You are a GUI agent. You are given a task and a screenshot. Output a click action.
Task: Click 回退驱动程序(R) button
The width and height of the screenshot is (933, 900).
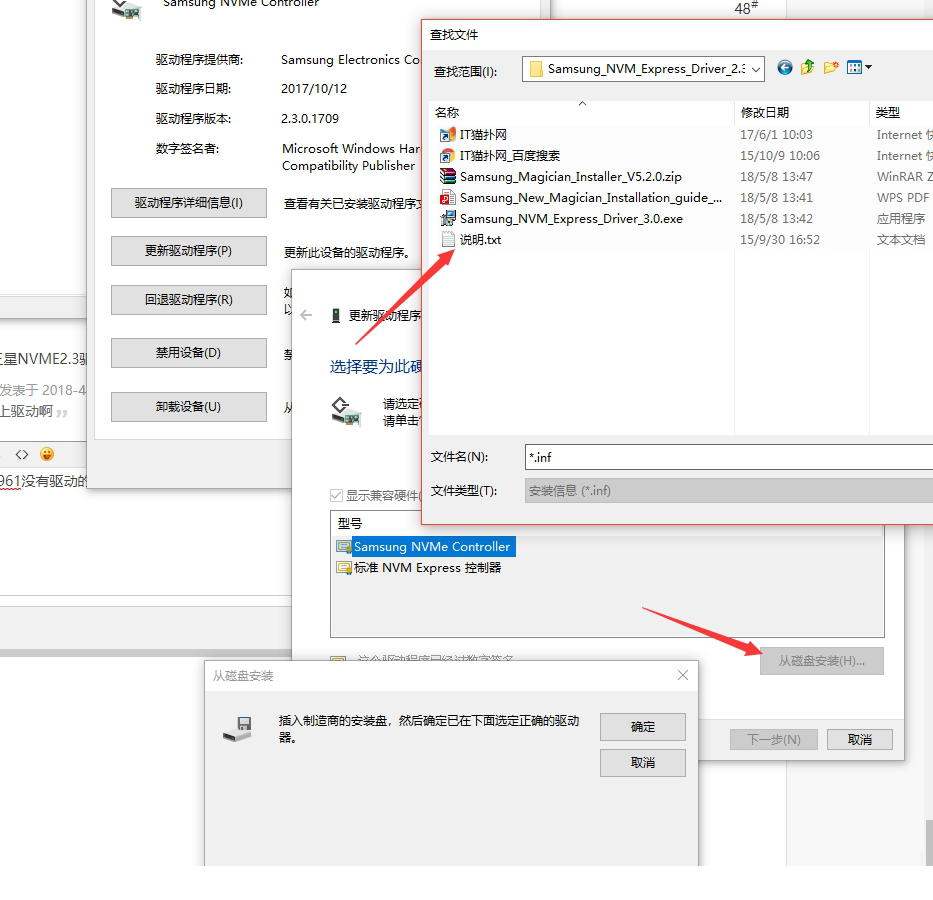coord(189,300)
